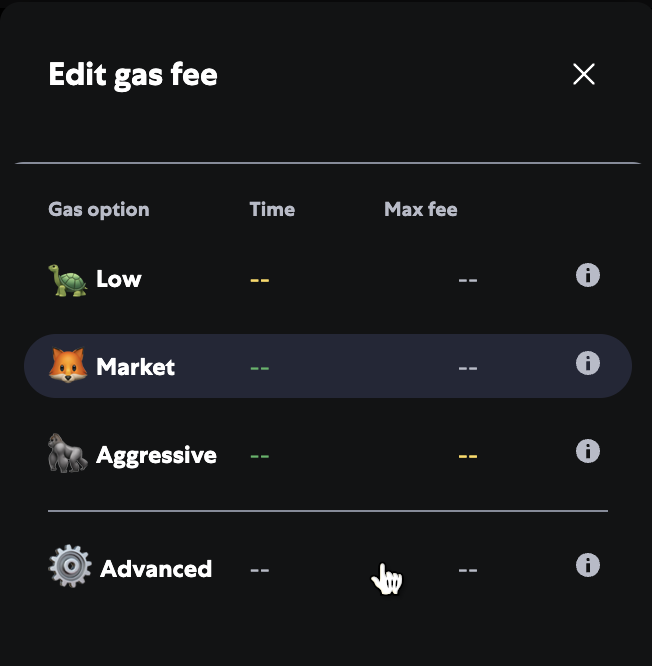The image size is (652, 666).
Task: Click the green time value in the Market row
Action: coord(260,368)
